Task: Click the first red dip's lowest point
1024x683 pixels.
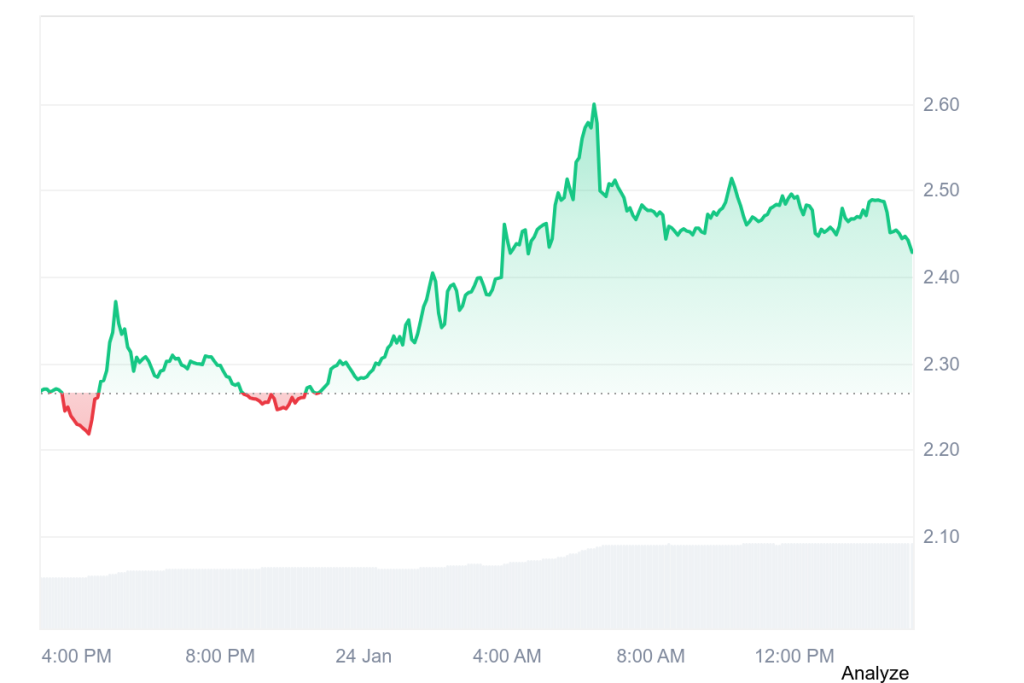Action: click(x=89, y=433)
